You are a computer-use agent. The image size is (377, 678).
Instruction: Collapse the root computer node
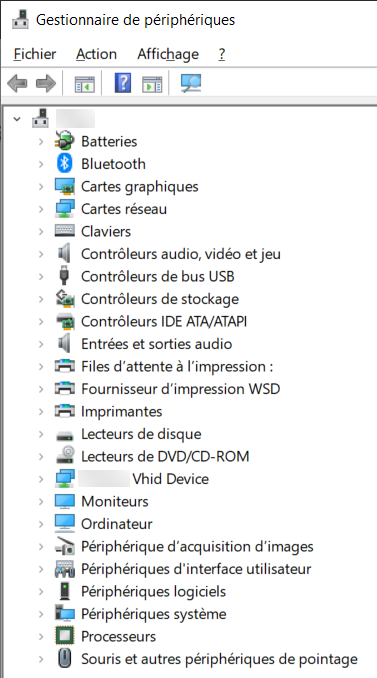pyautogui.click(x=17, y=118)
